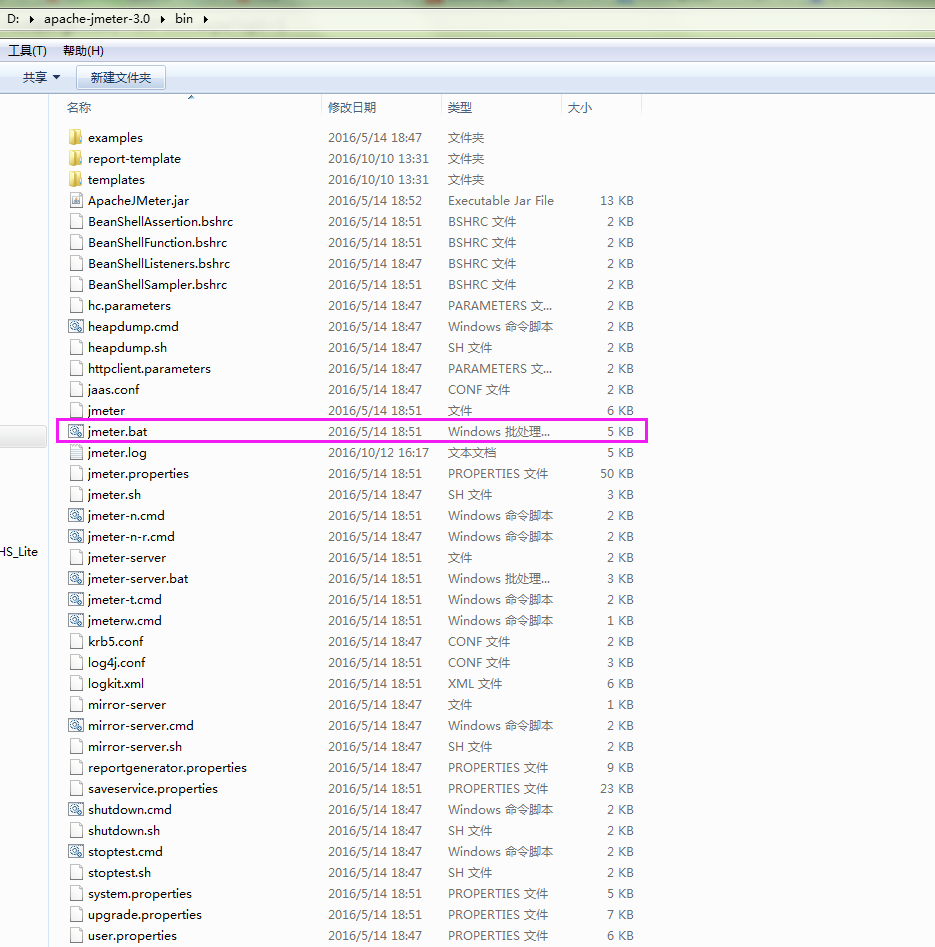Select the stoptest.sh file name
This screenshot has height=947, width=935.
point(120,873)
